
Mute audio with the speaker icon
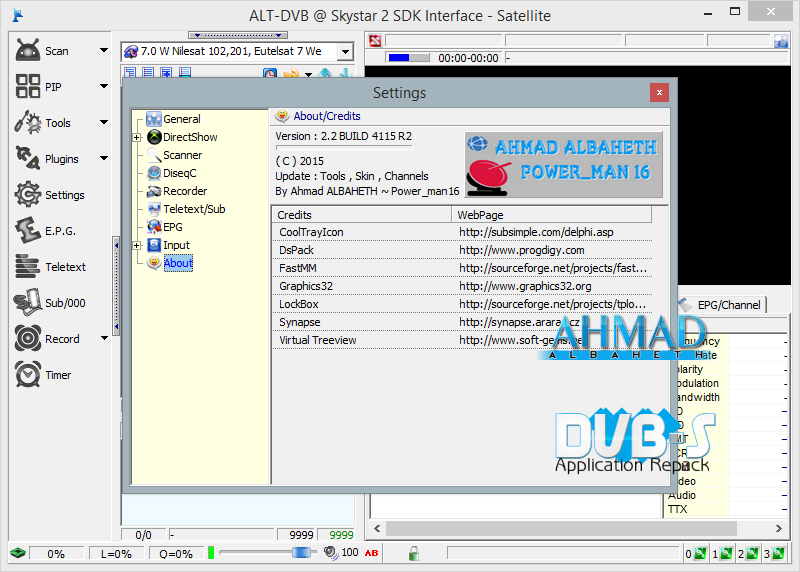click(x=331, y=553)
